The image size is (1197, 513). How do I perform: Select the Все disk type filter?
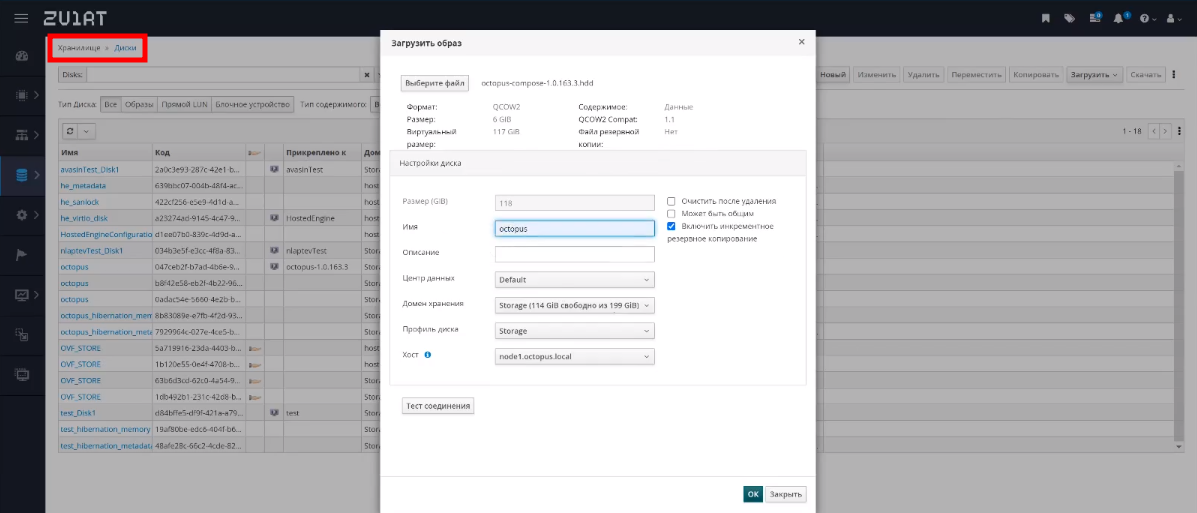111,104
